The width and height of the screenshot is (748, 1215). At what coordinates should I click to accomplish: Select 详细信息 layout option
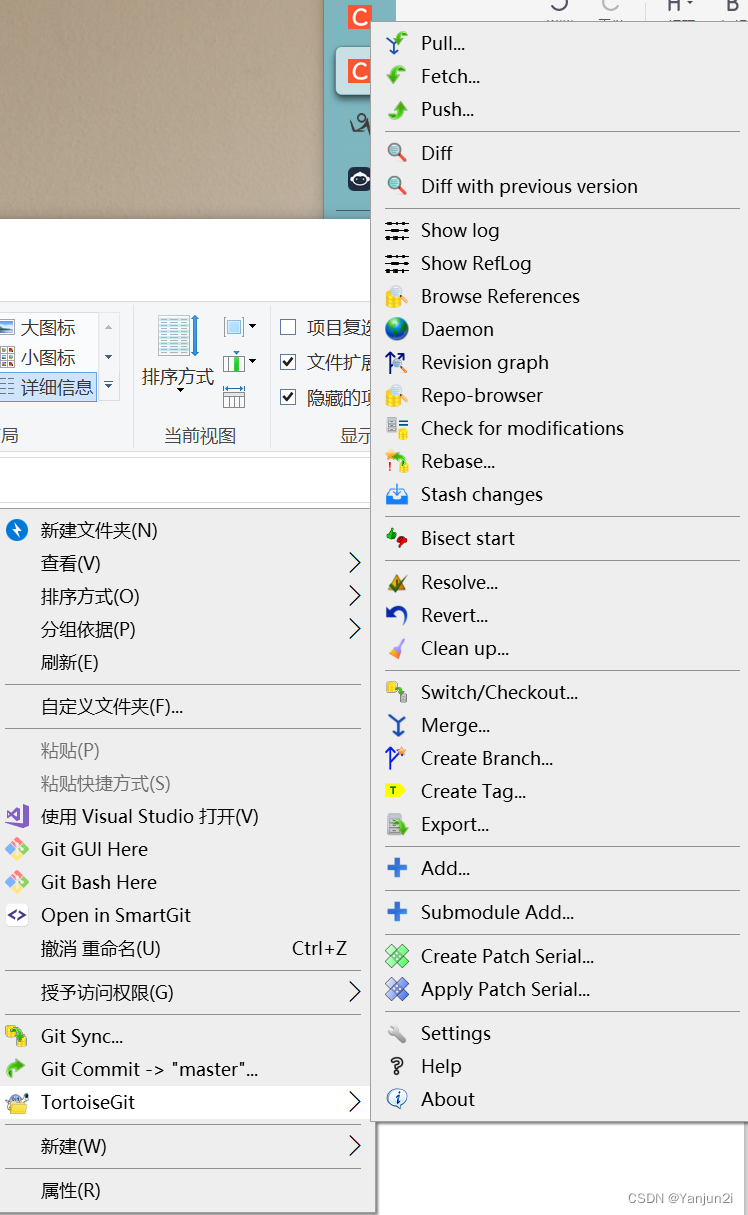point(48,387)
